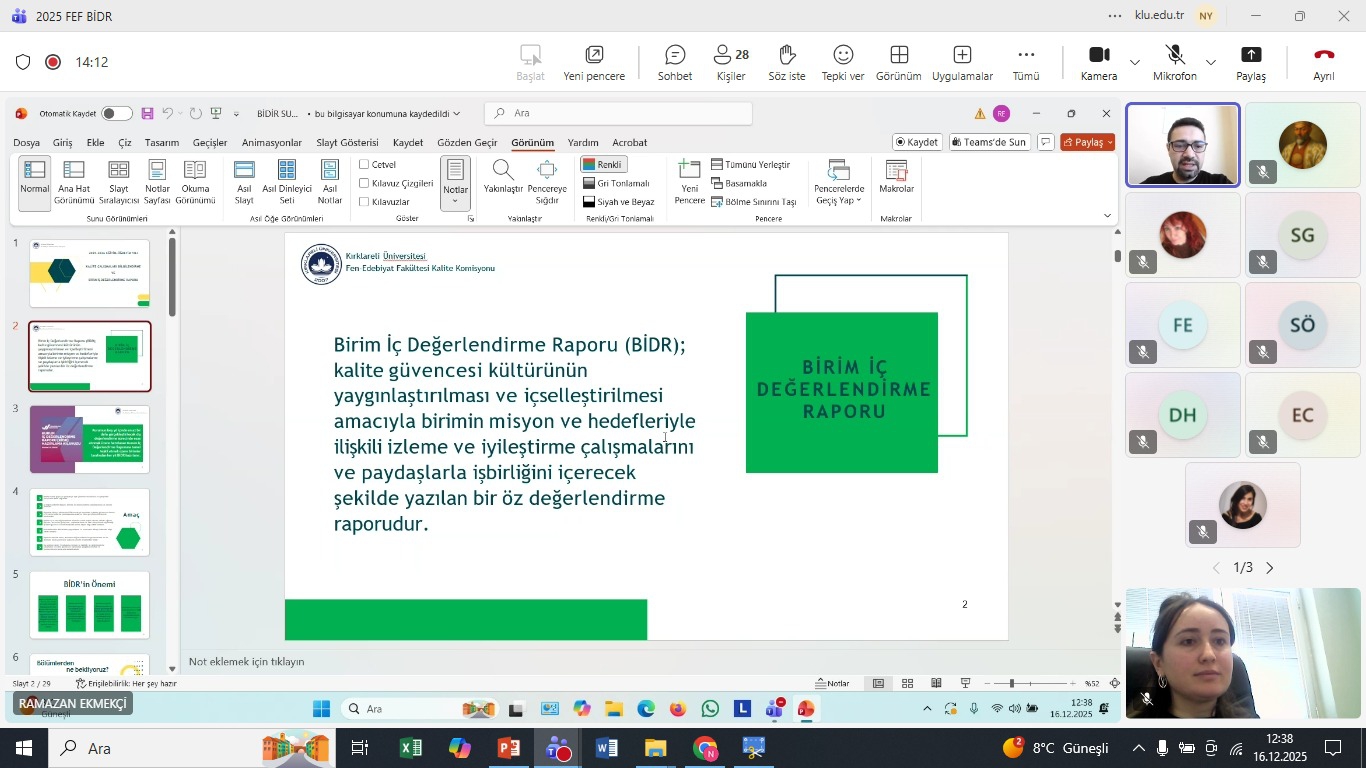Open the Tümü more options menu
Viewport: 1366px width, 768px height.
1026,63
